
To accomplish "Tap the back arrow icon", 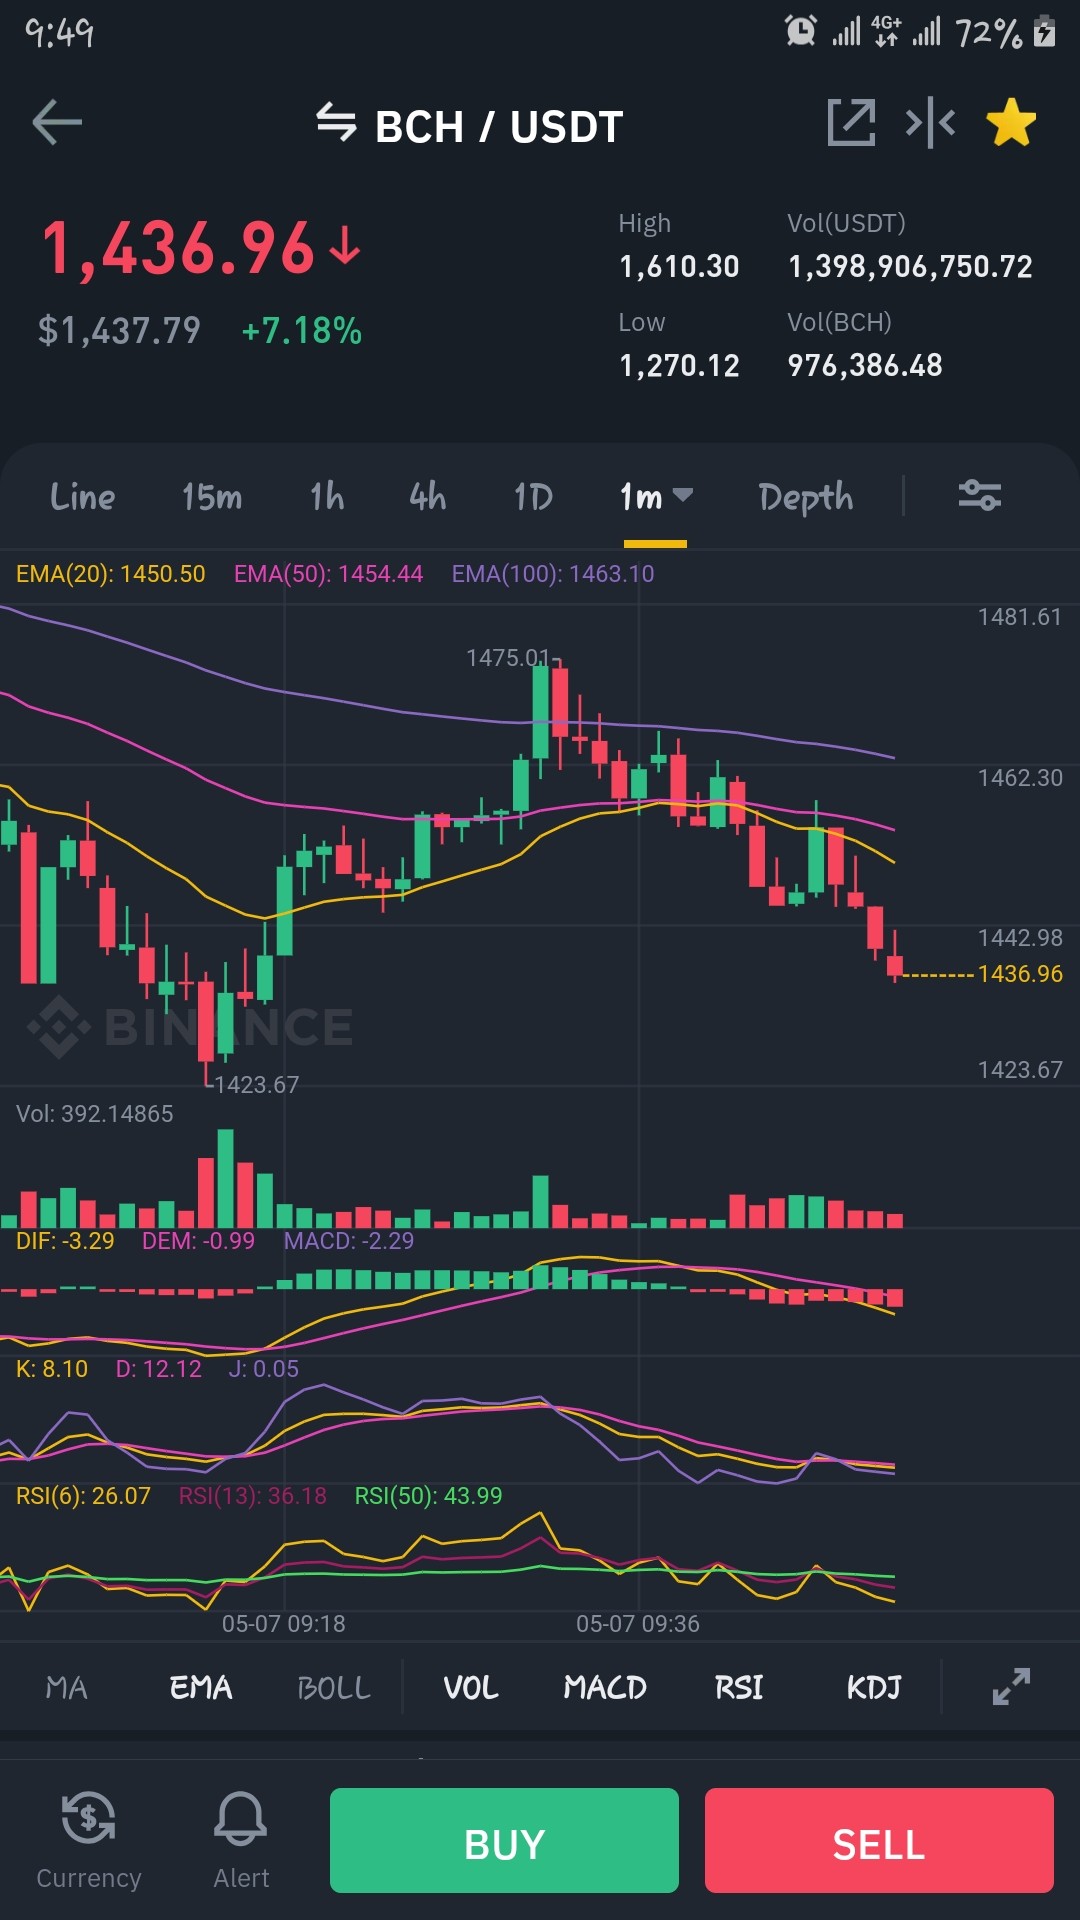I will coord(57,123).
